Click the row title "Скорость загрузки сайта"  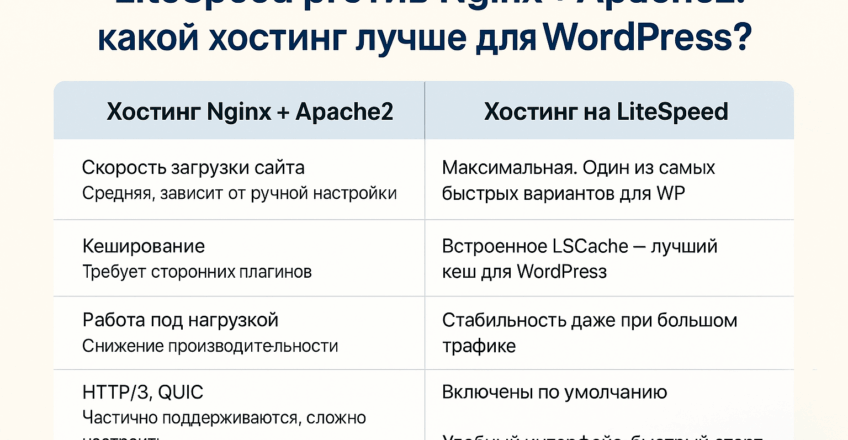click(193, 168)
